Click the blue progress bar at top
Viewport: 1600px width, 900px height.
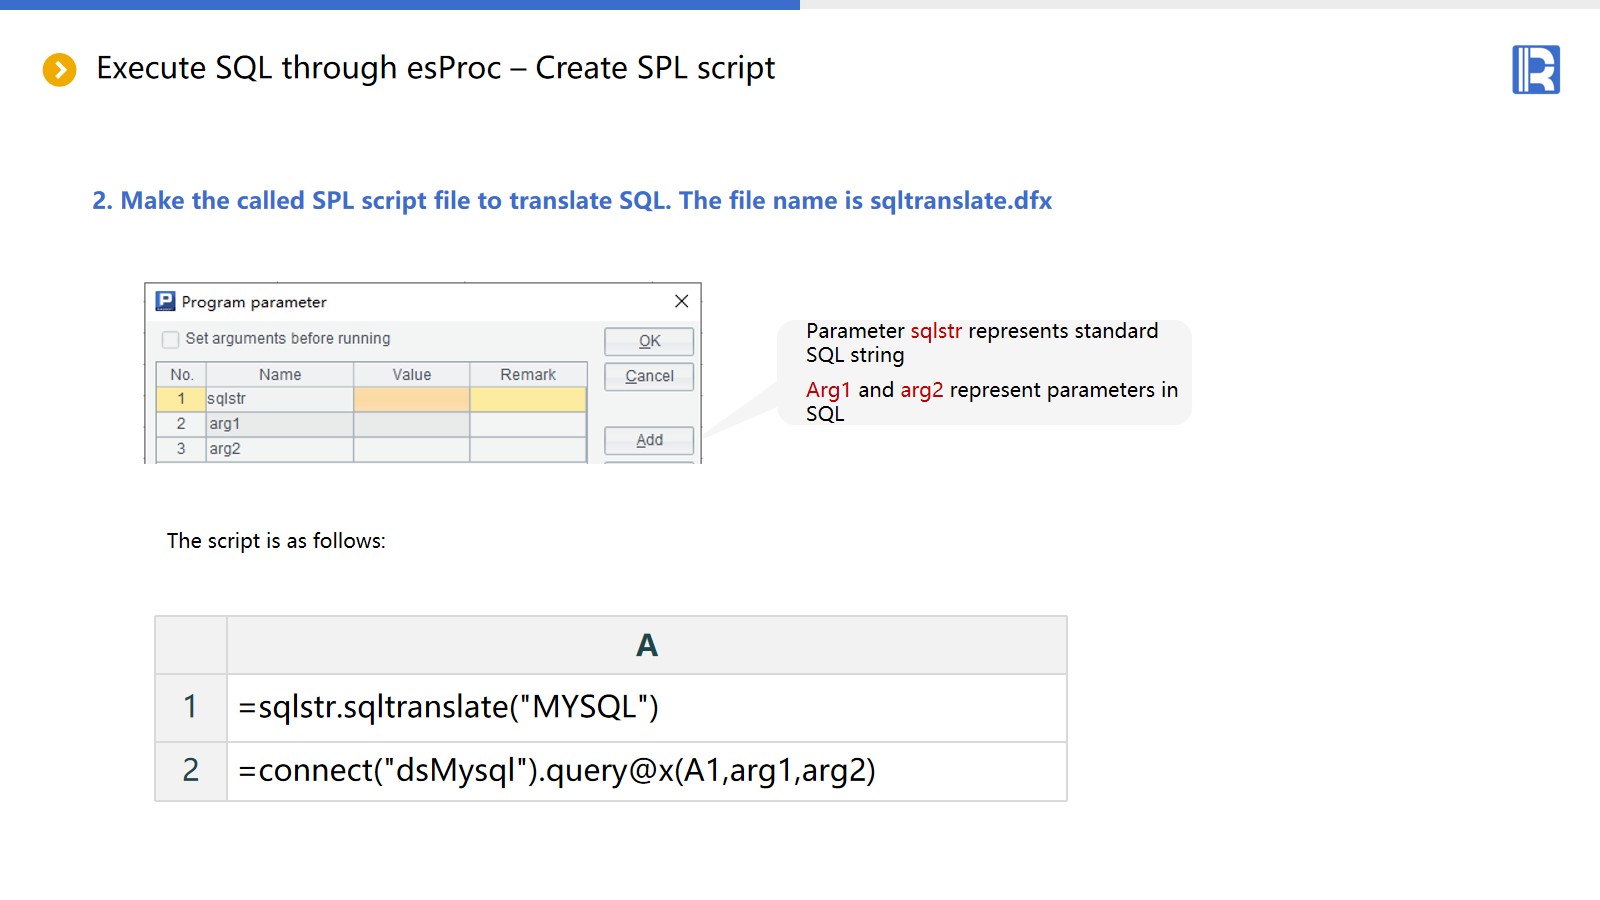pyautogui.click(x=400, y=5)
